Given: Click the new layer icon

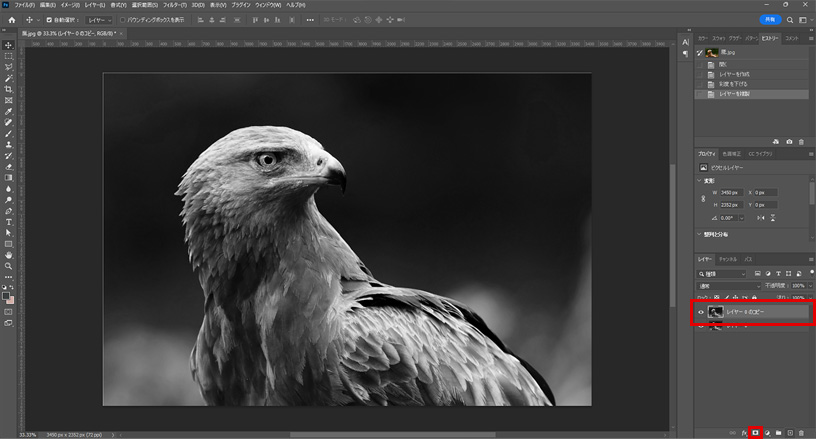Looking at the screenshot, I should [790, 433].
